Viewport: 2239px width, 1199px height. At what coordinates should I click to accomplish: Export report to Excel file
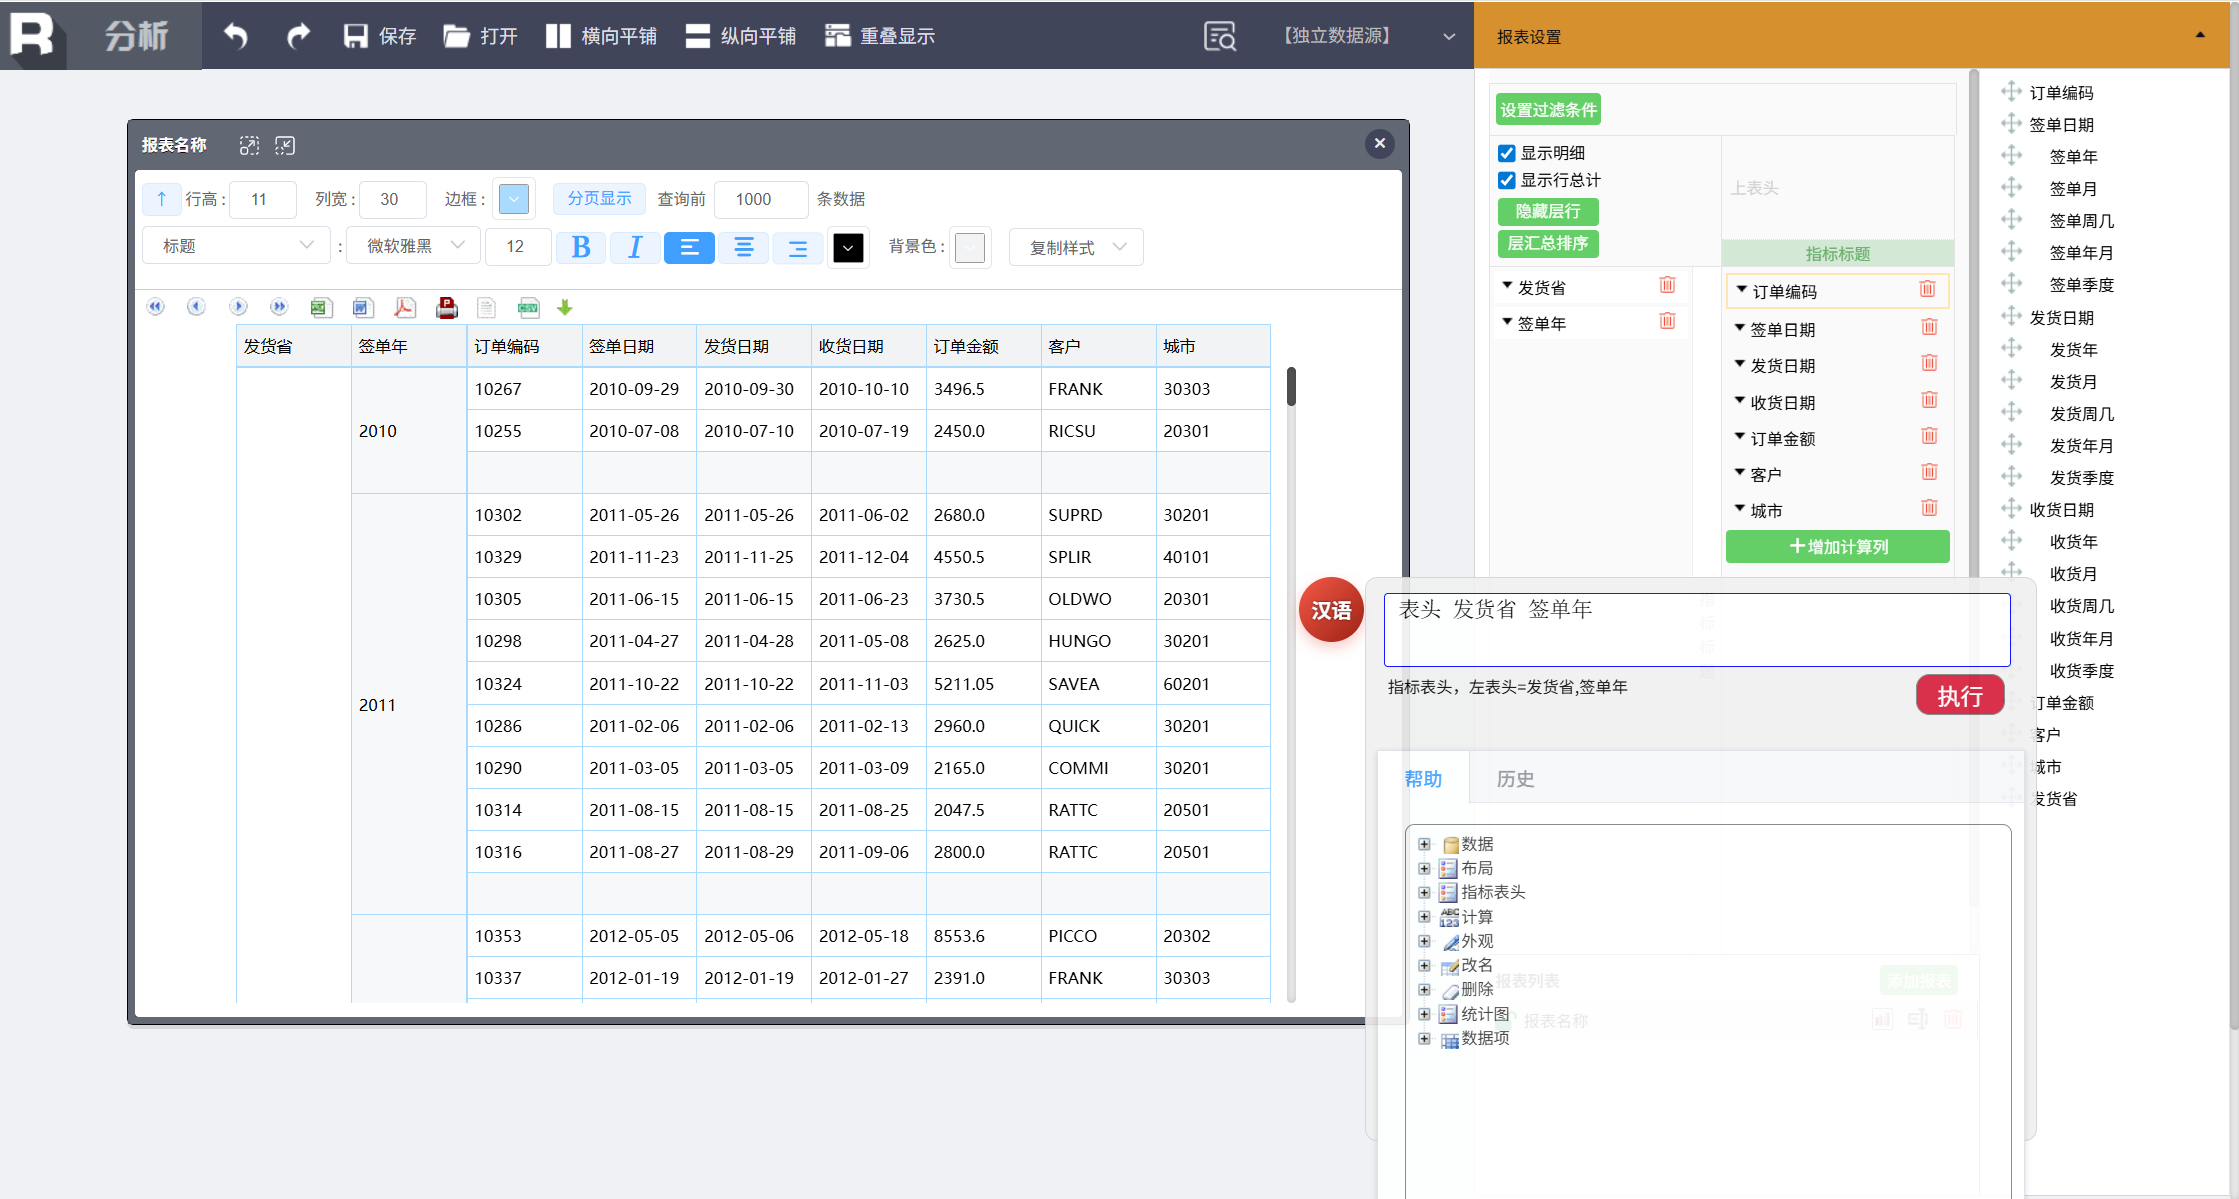[320, 308]
